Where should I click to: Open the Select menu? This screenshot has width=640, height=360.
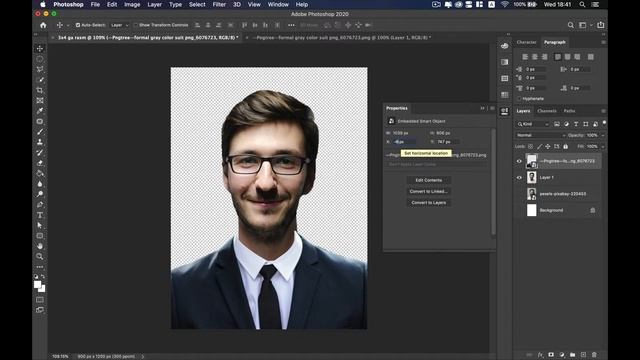point(197,4)
